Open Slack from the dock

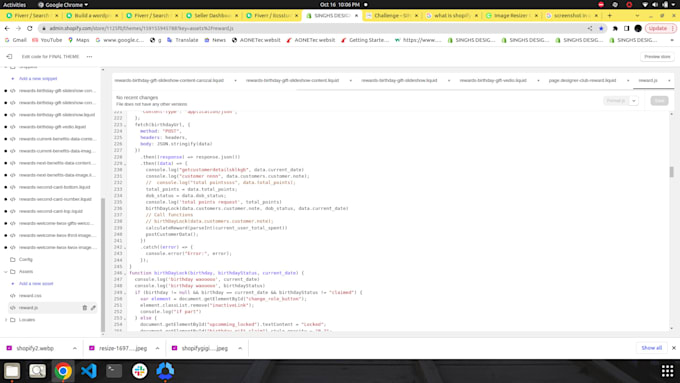tap(139, 371)
